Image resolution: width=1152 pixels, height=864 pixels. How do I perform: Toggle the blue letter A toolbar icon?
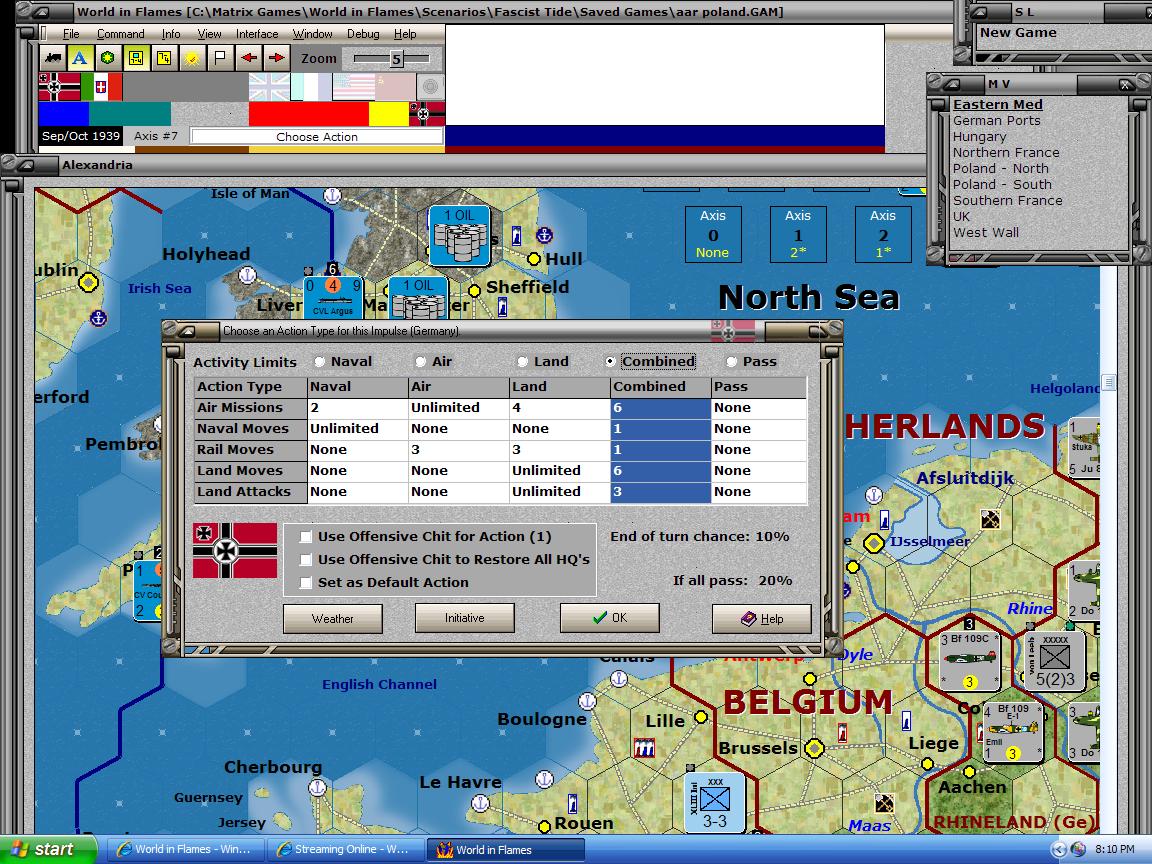click(80, 58)
